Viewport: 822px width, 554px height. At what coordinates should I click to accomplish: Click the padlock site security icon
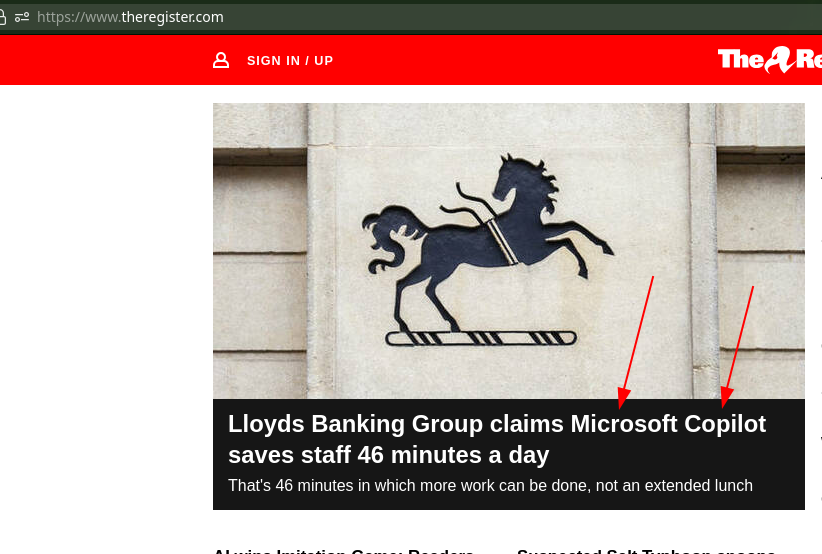(x=2, y=17)
